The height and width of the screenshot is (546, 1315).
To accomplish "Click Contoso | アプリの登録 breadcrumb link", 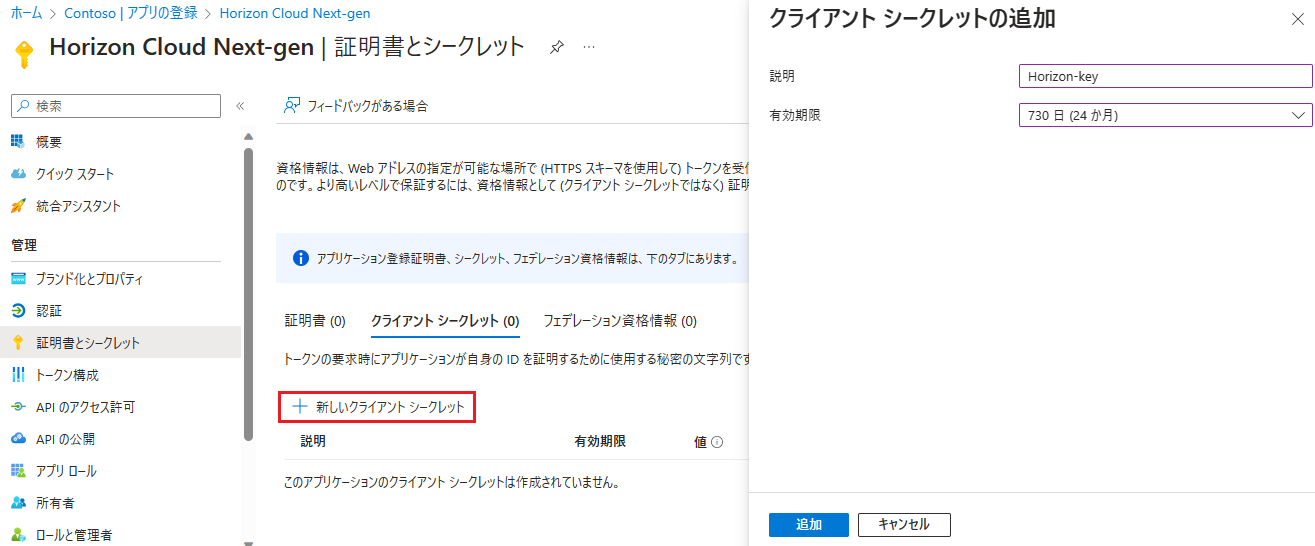I will point(131,13).
